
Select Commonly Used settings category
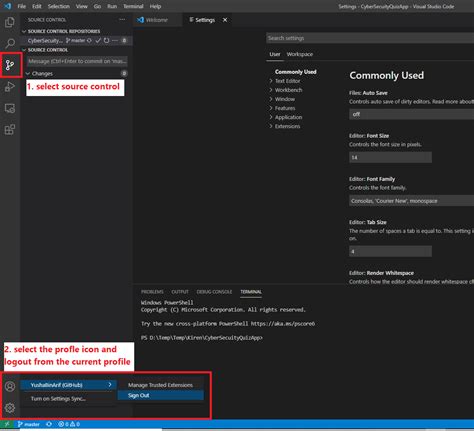pyautogui.click(x=296, y=72)
